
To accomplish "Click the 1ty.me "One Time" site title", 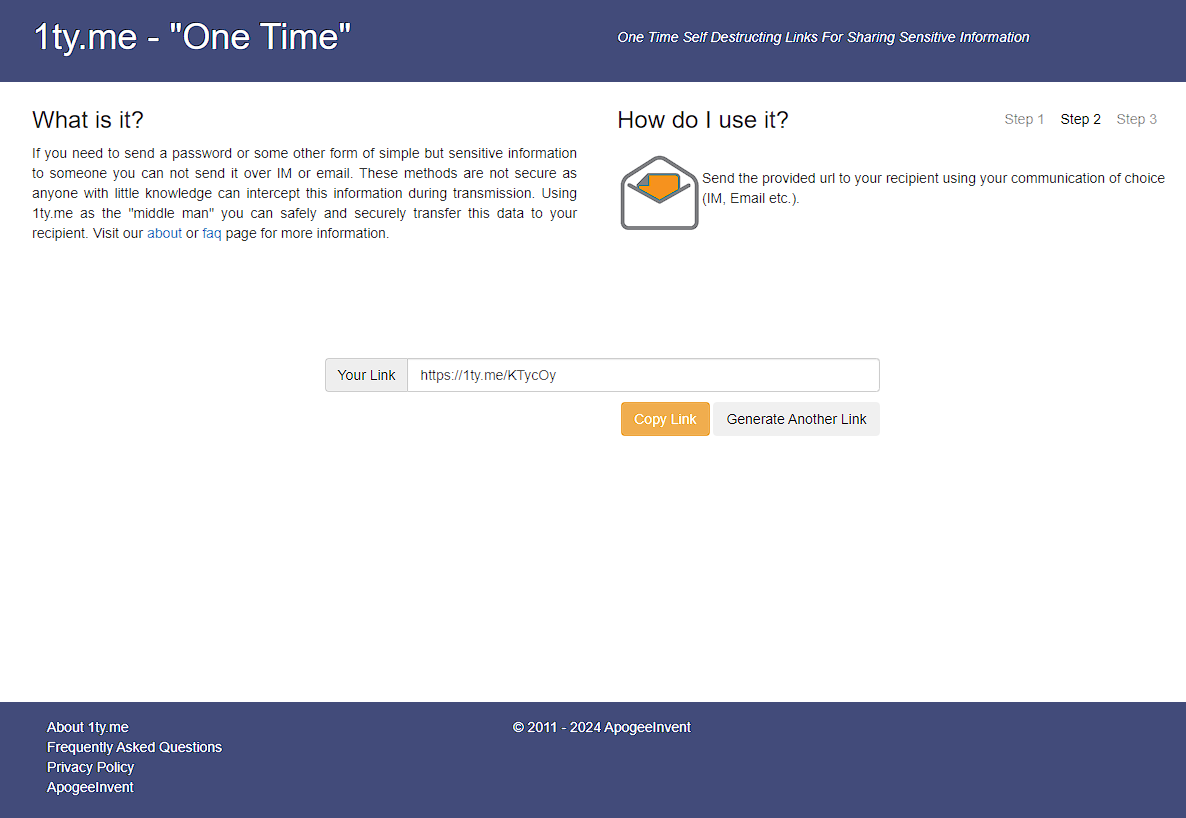I will pyautogui.click(x=192, y=37).
